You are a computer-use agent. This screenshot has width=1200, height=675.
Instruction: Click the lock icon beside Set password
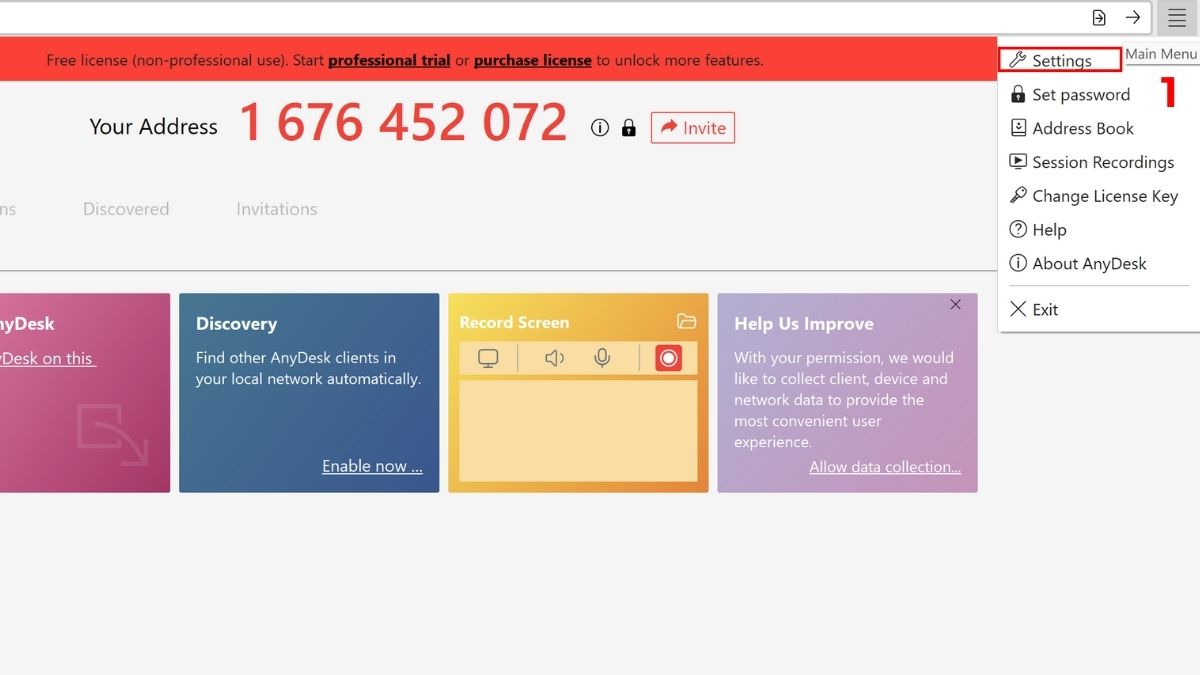pos(1018,94)
